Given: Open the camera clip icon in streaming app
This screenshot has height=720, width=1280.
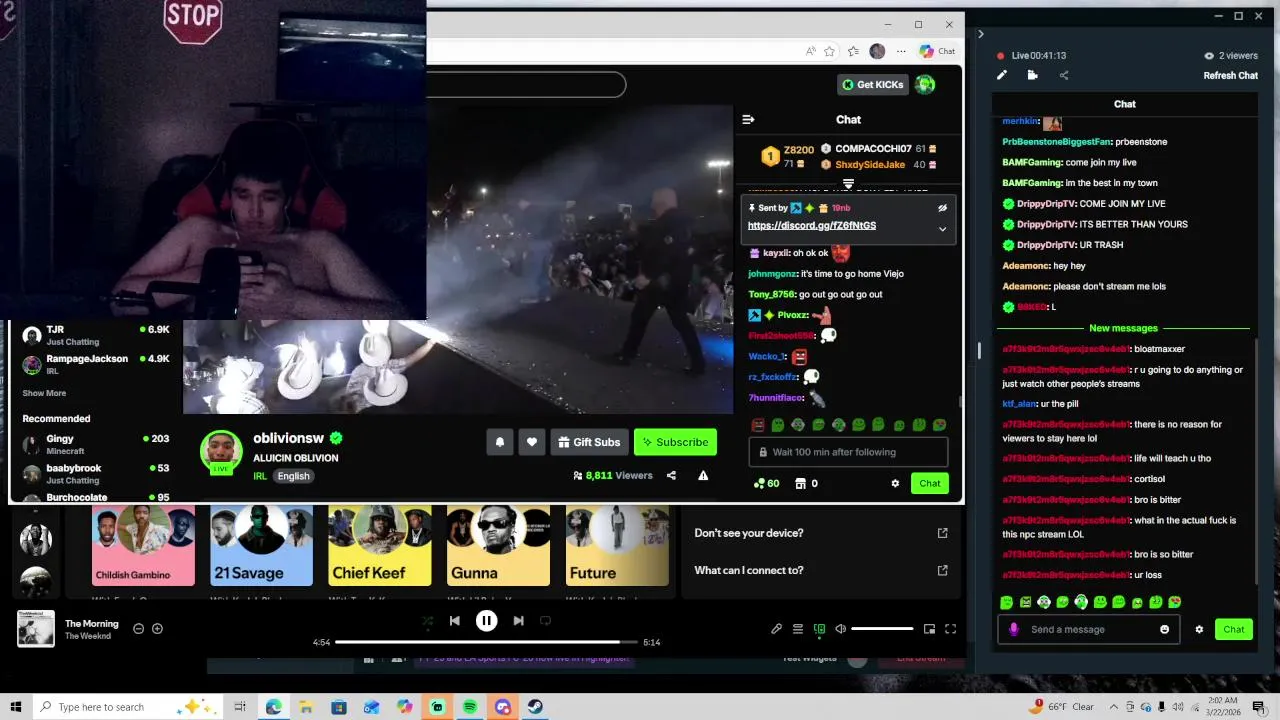Looking at the screenshot, I should [x=1032, y=75].
